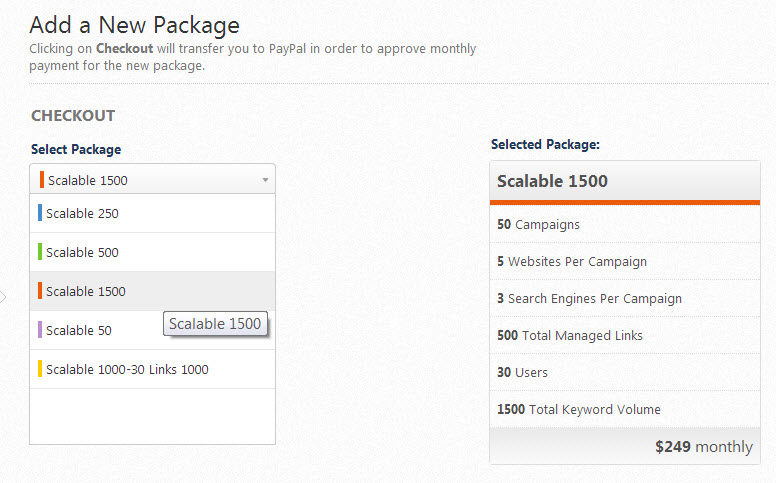776x483 pixels.
Task: Pick the Scalable 50 package option
Action: coord(78,330)
